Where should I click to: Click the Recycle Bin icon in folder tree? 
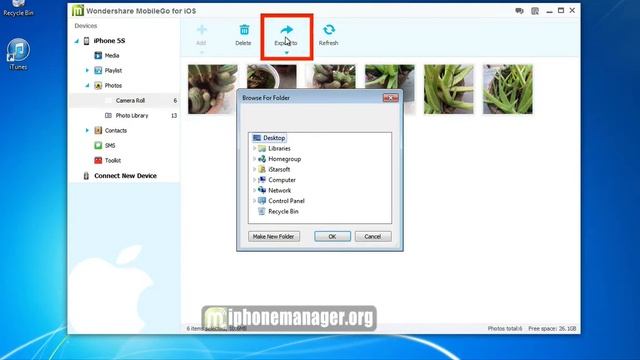[x=262, y=211]
